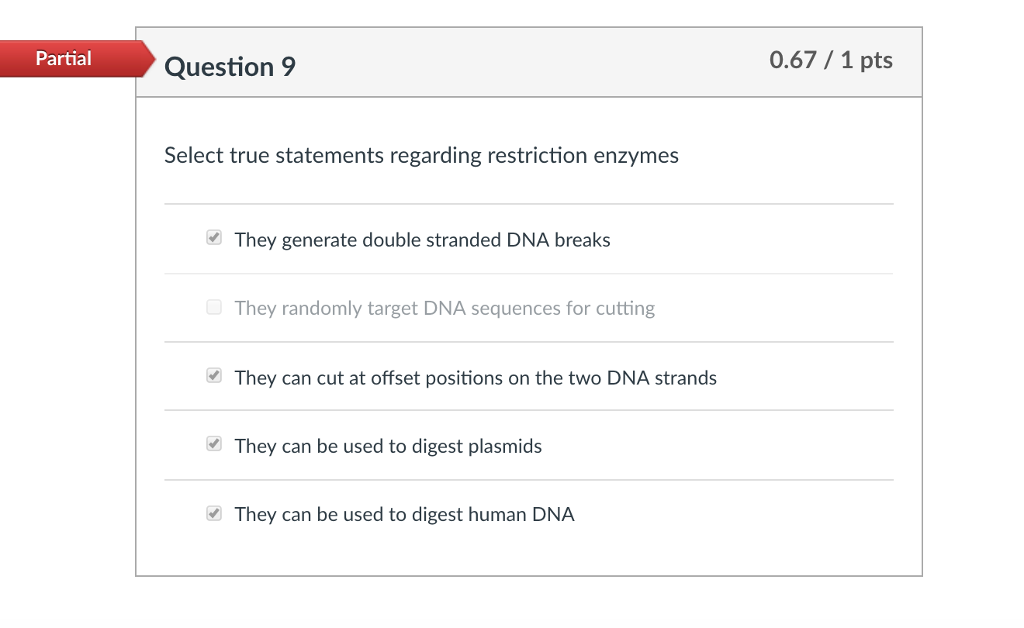Click the question prompt about restriction enzymes

(x=421, y=156)
